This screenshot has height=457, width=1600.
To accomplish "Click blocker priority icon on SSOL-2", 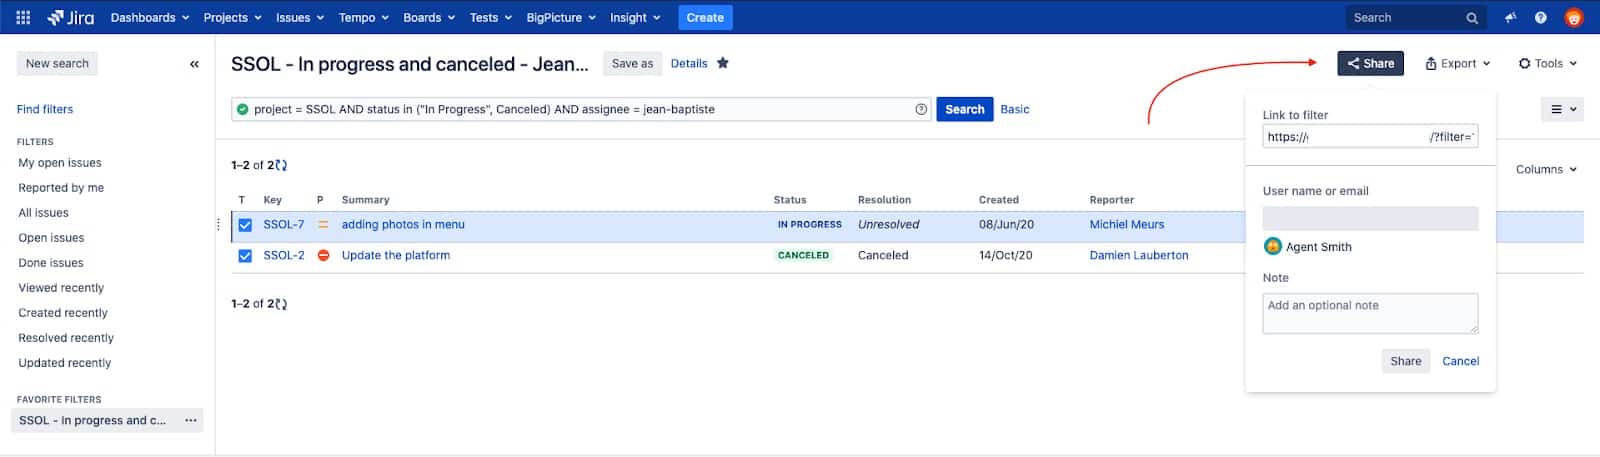I will click(323, 255).
